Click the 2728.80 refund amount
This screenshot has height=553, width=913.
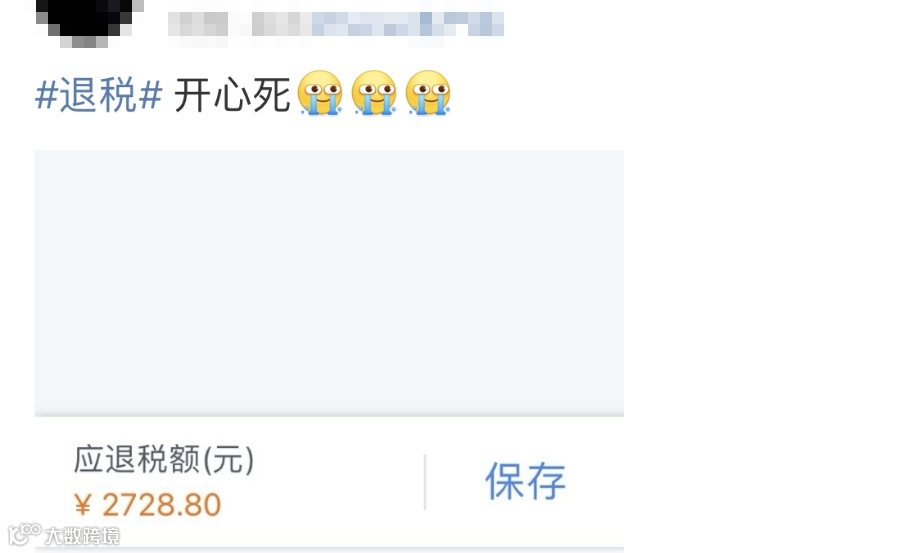(161, 505)
